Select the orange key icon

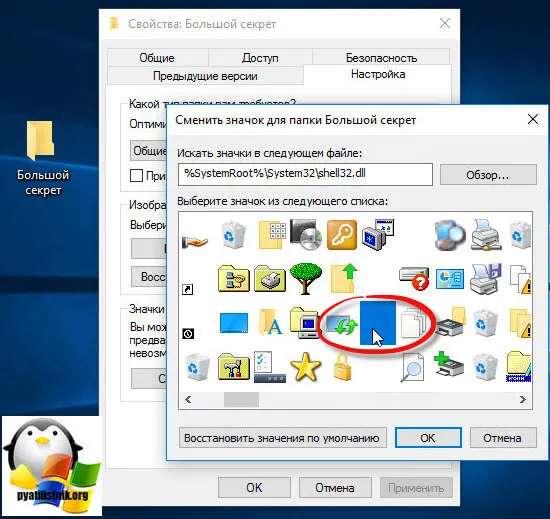coord(342,235)
